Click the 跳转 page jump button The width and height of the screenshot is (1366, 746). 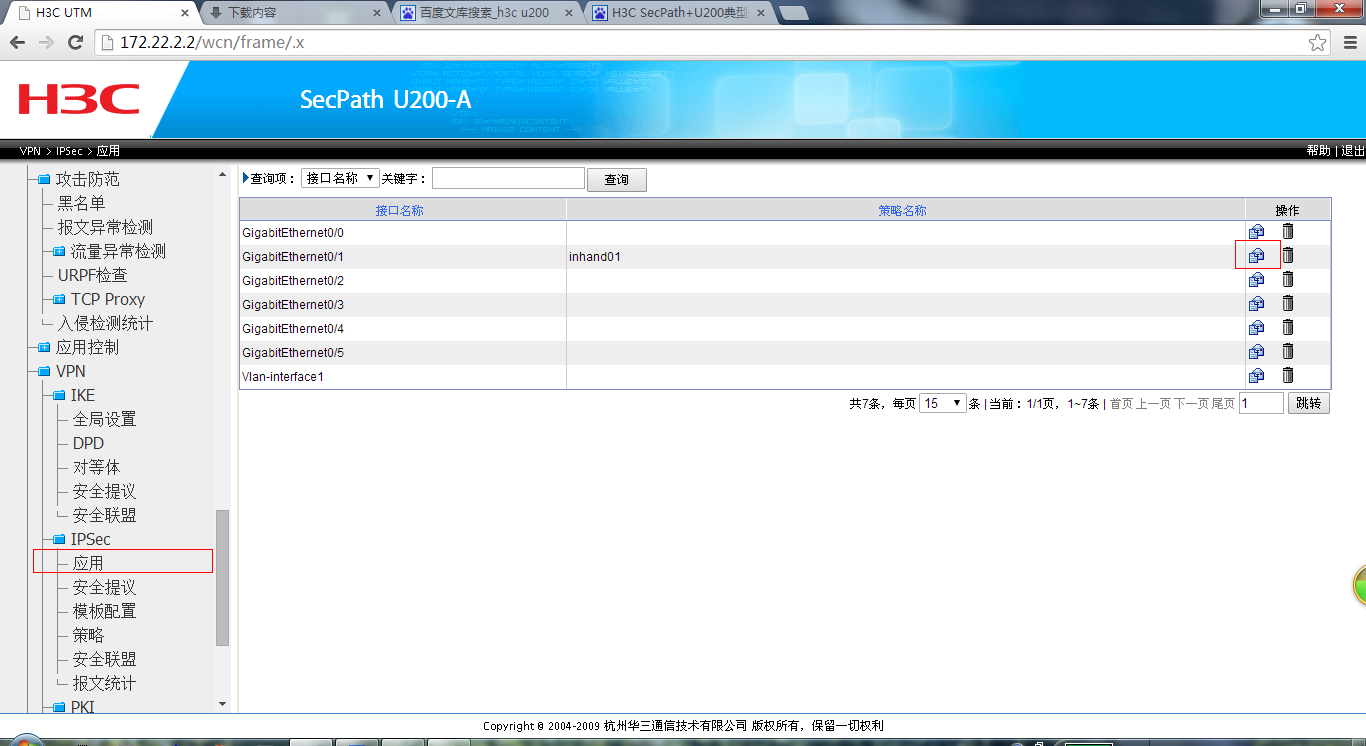pos(1308,403)
